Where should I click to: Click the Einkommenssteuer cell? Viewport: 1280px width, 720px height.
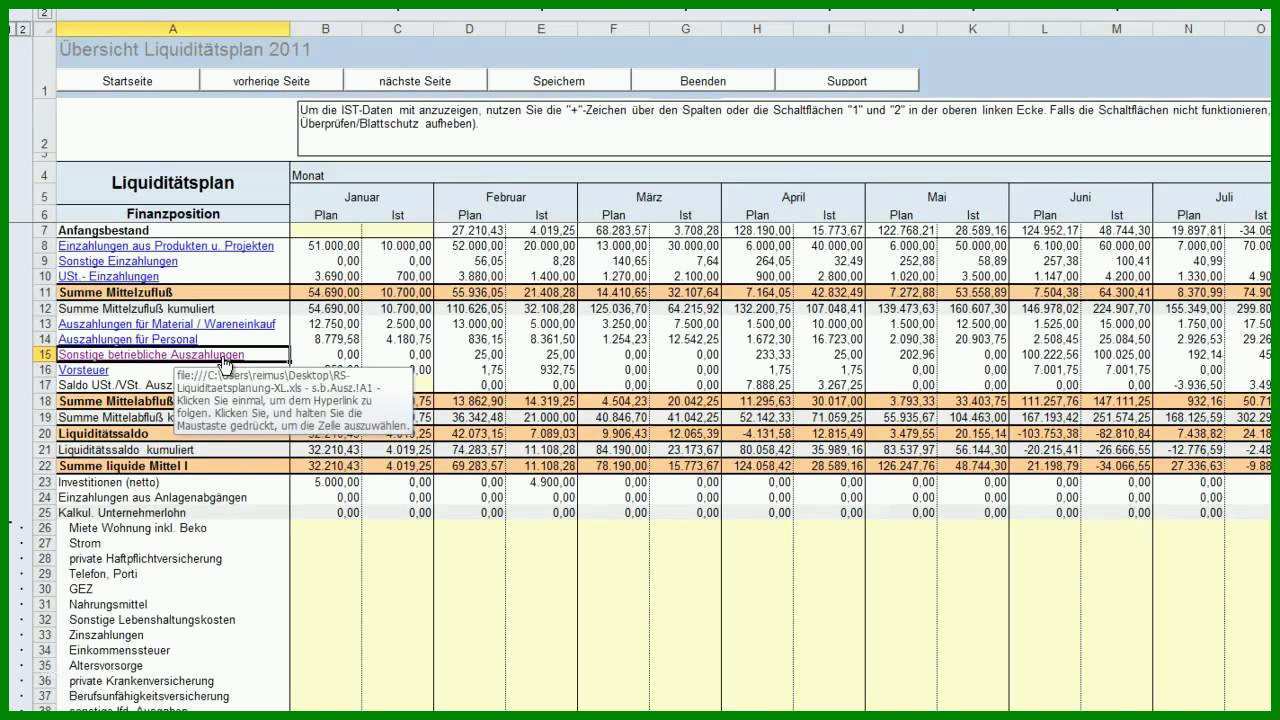[x=173, y=650]
